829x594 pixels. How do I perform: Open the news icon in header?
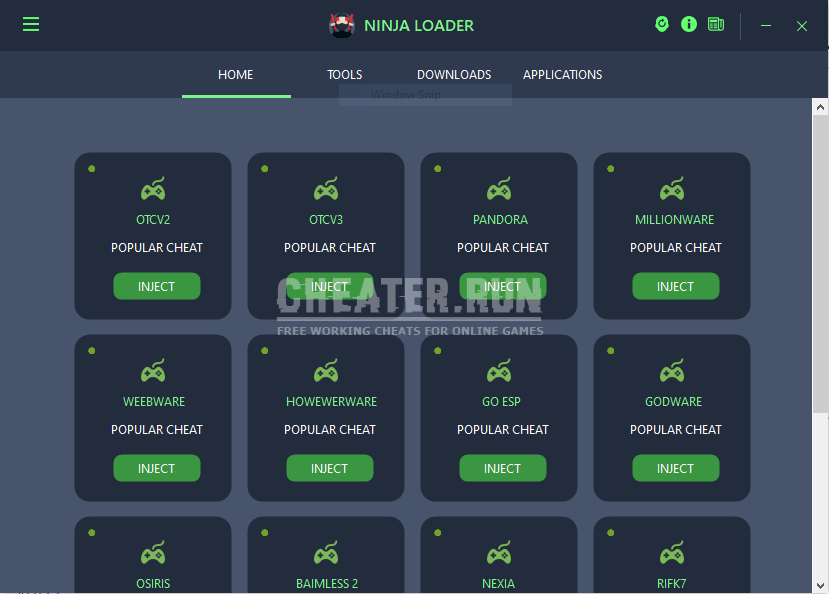716,24
